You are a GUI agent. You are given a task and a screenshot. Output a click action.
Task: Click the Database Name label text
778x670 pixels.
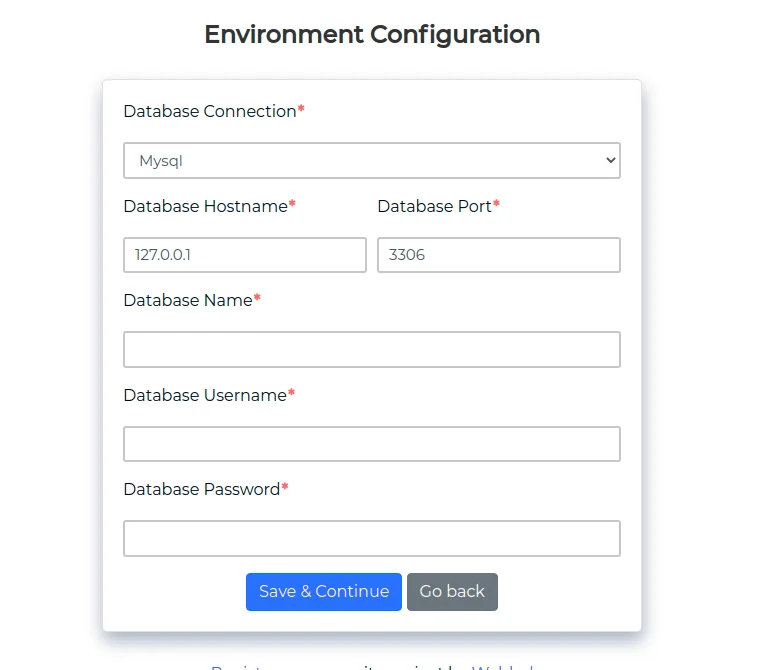187,300
